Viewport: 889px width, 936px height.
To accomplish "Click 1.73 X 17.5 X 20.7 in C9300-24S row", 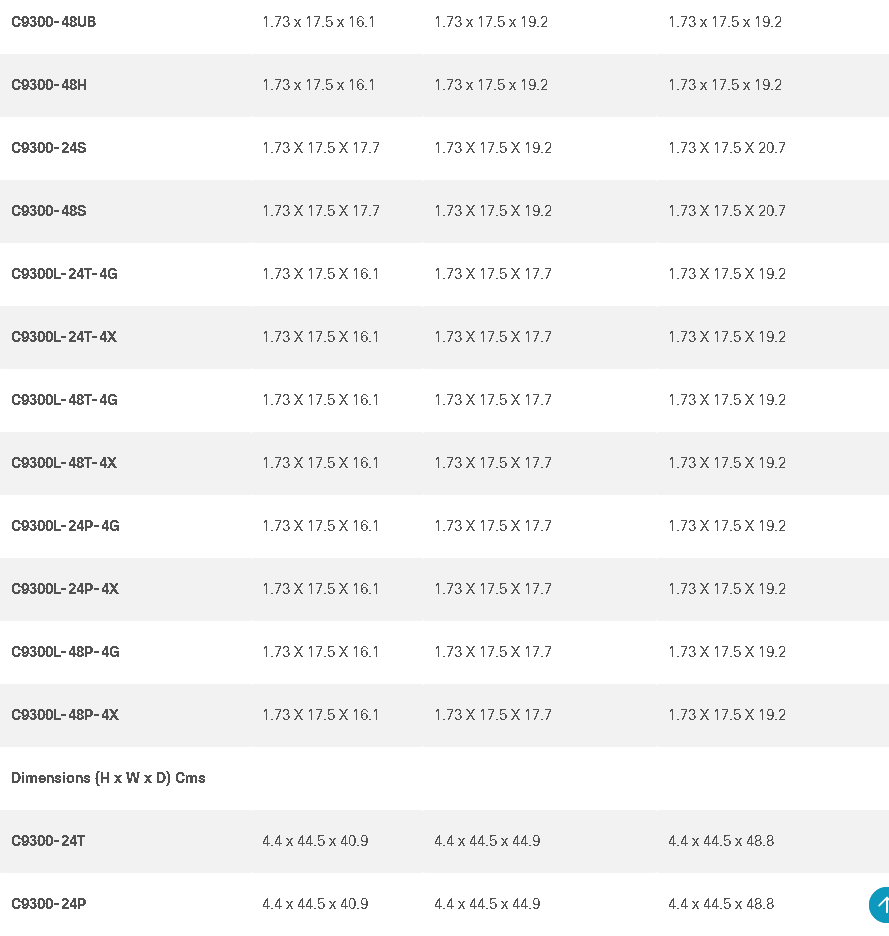I will tap(727, 148).
